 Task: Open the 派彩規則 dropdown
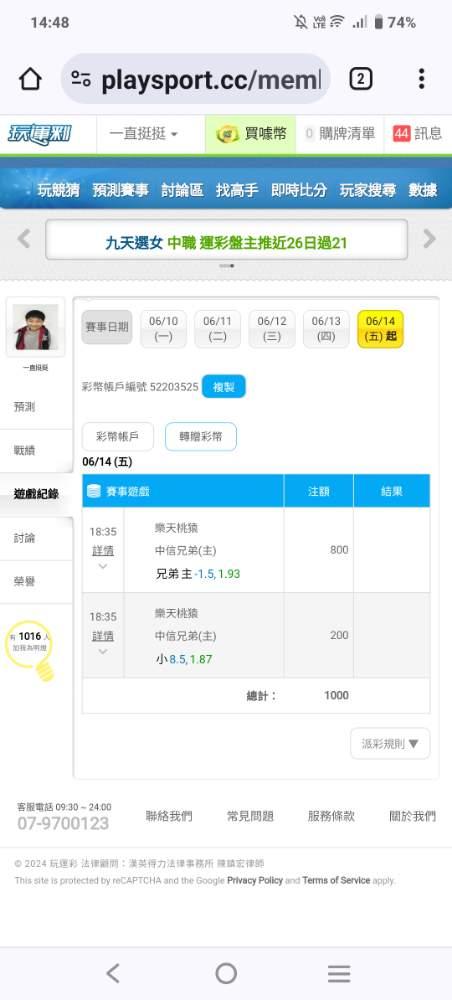coord(390,744)
